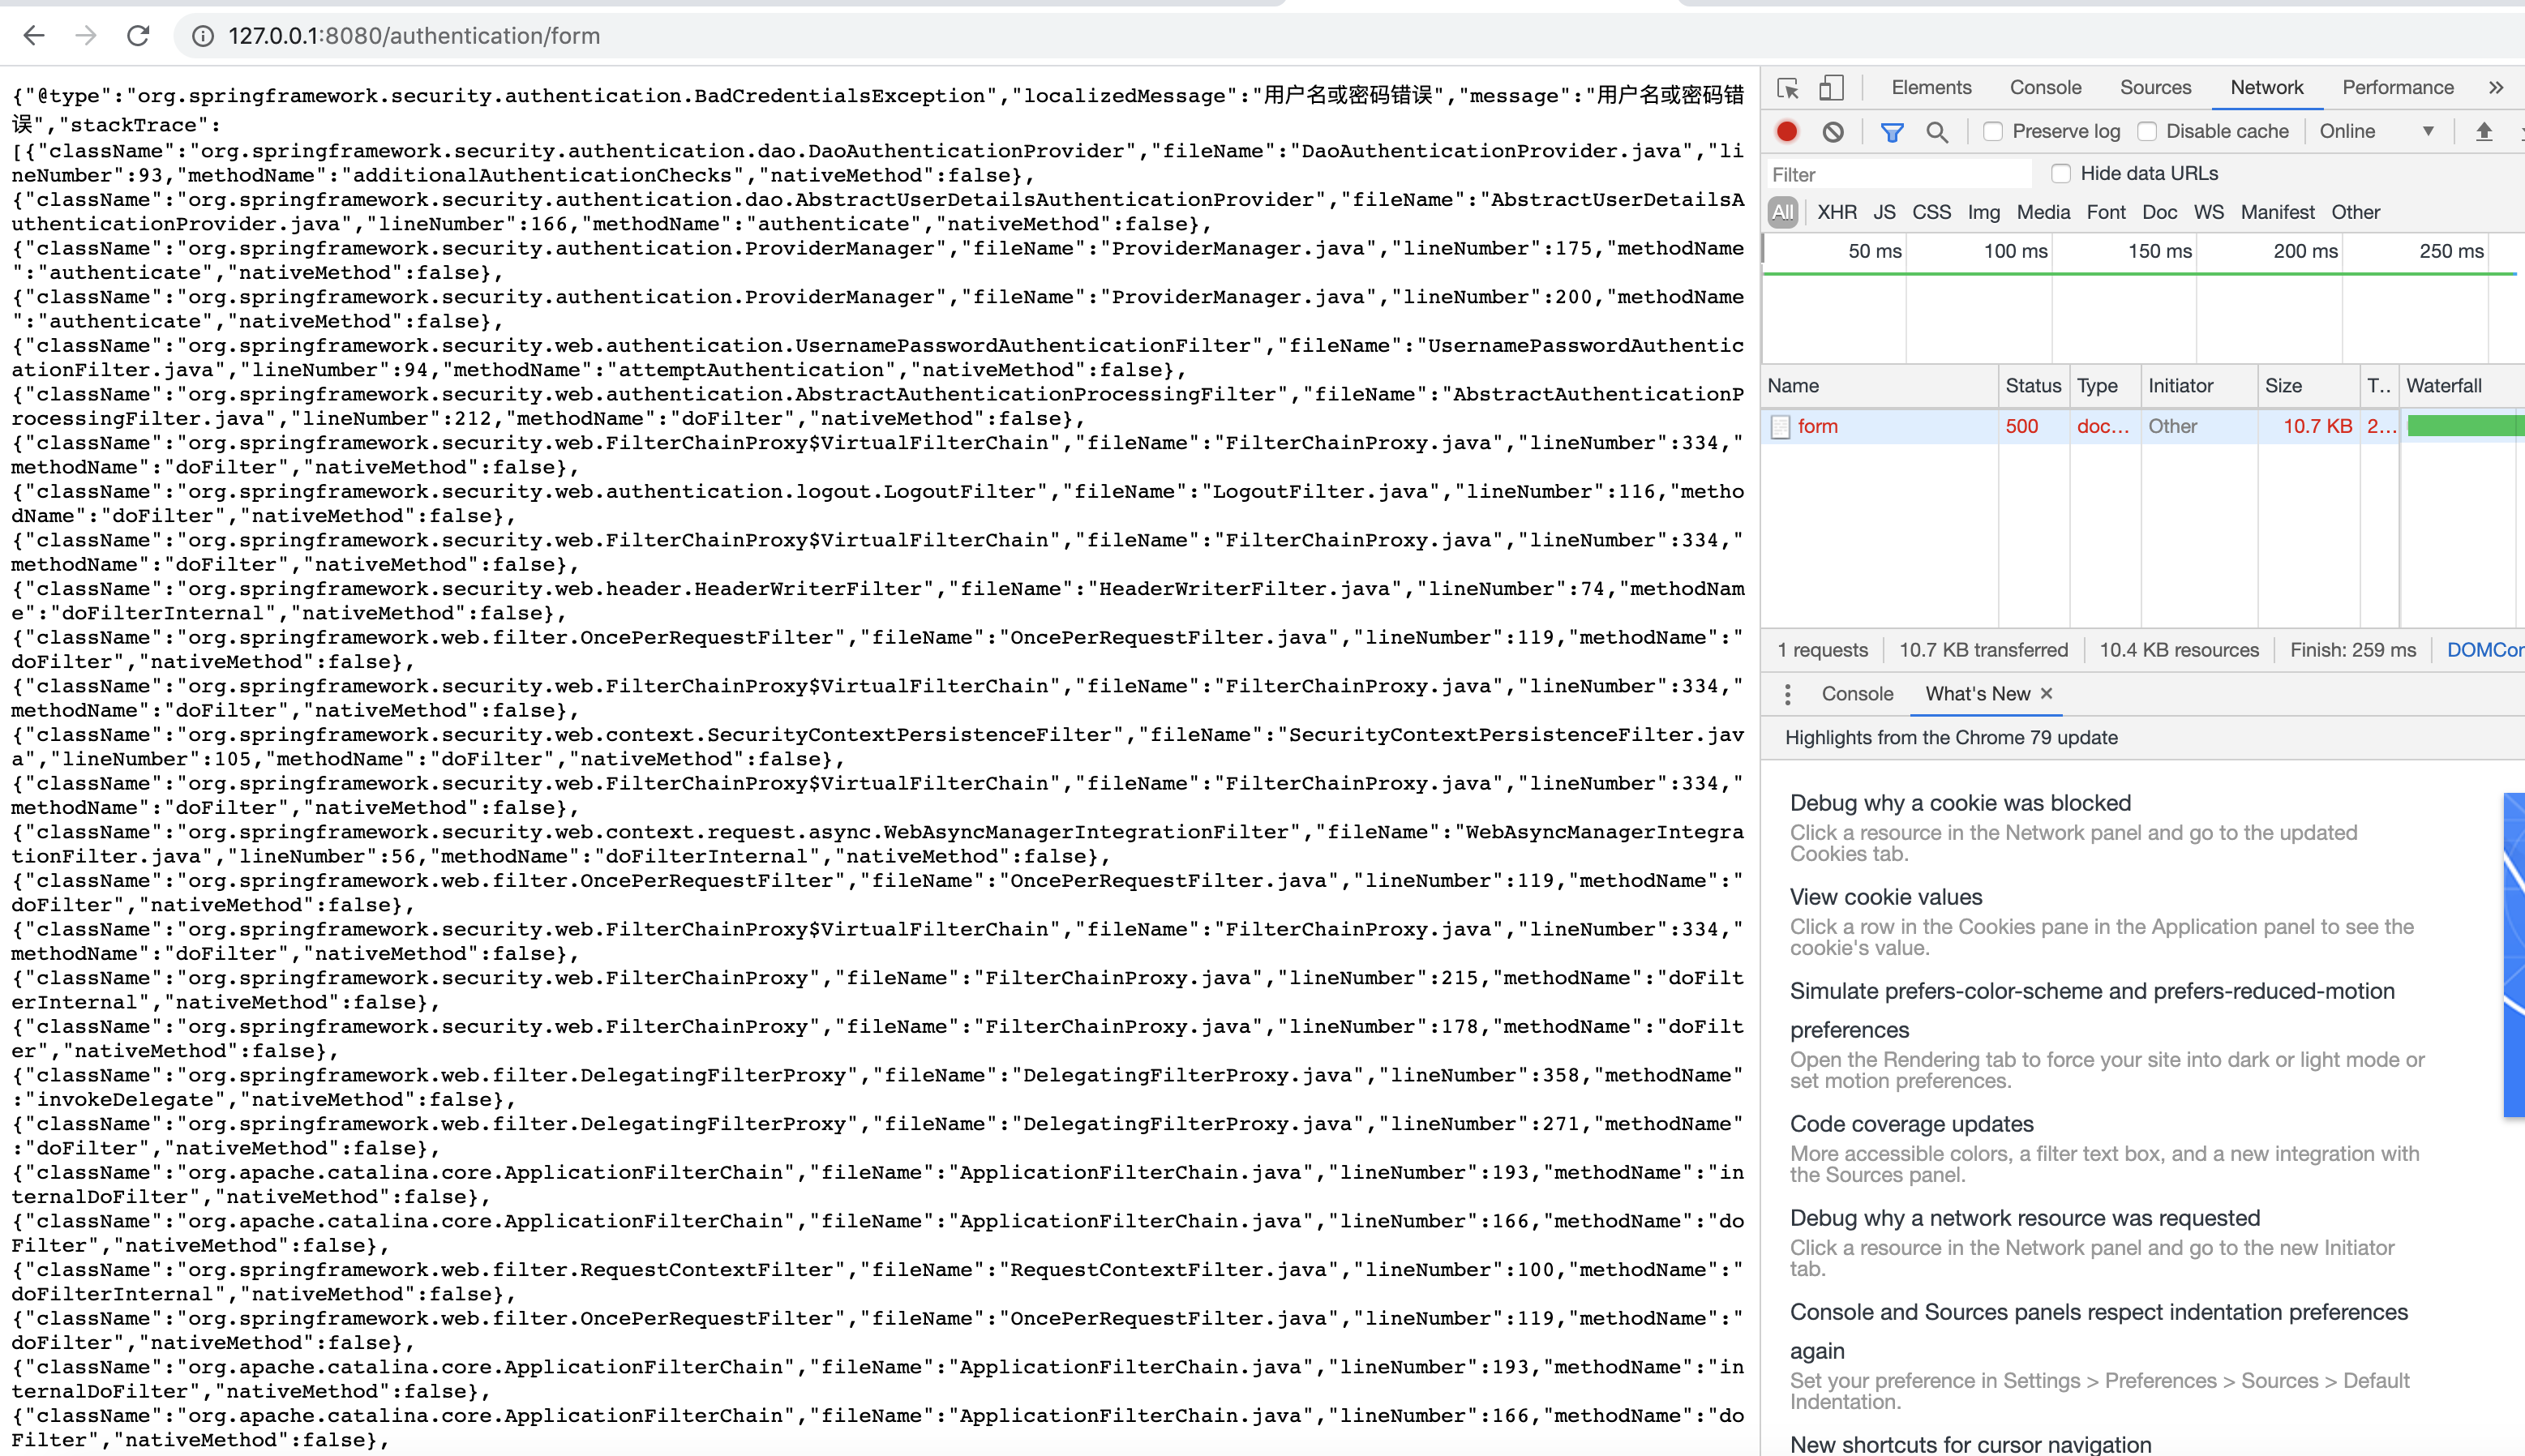This screenshot has height=1456, width=2525.
Task: Select the form request row
Action: (1817, 426)
